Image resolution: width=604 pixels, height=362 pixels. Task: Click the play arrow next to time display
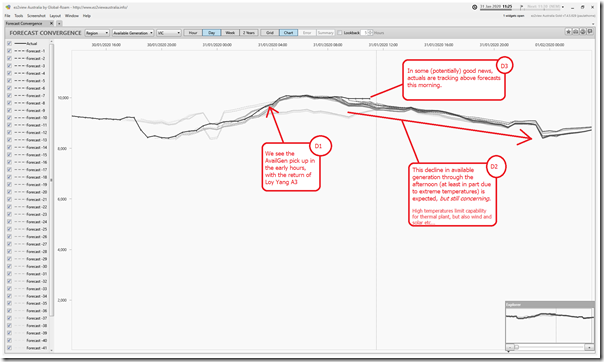pyautogui.click(x=522, y=7)
